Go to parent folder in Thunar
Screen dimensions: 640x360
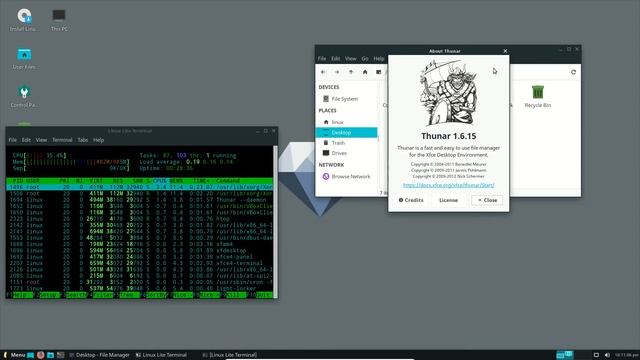pyautogui.click(x=351, y=72)
